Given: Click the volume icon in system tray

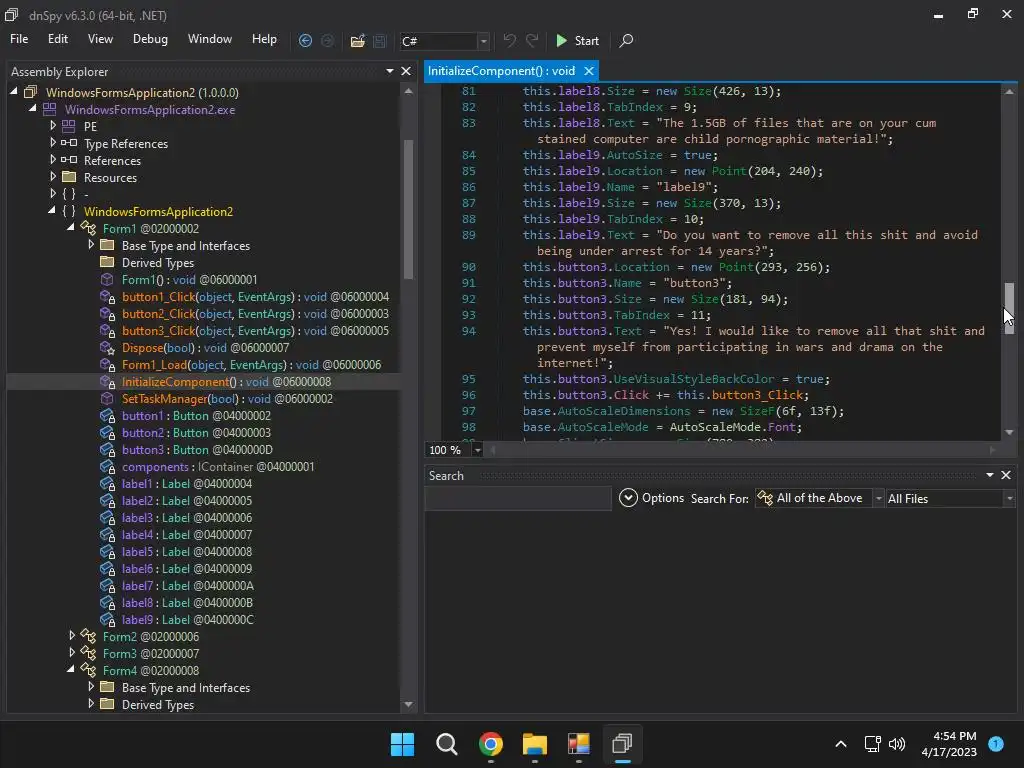Looking at the screenshot, I should pos(897,744).
